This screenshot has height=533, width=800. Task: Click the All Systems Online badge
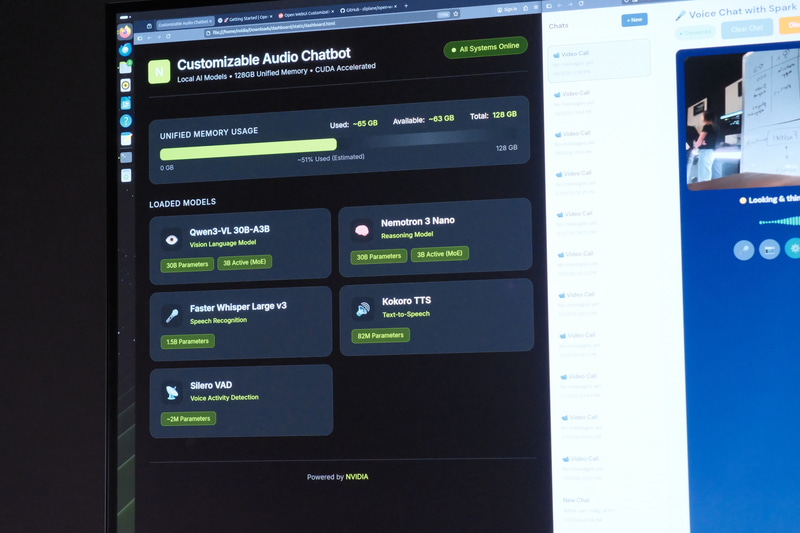(485, 48)
